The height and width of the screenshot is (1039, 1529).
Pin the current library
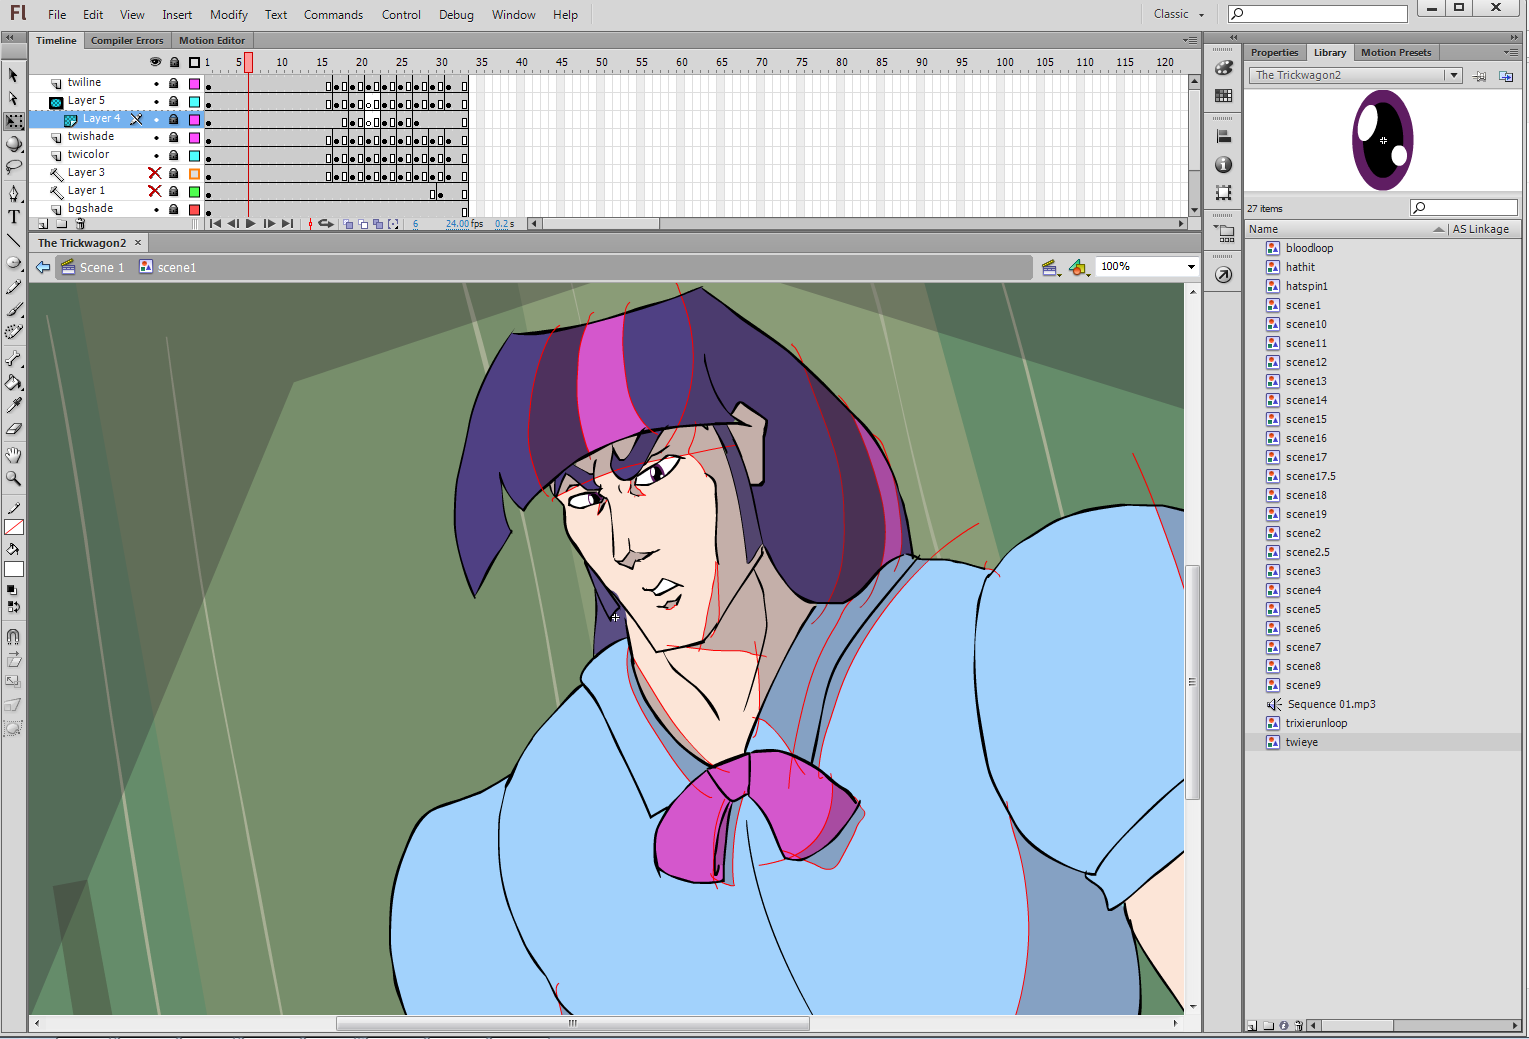(x=1480, y=76)
